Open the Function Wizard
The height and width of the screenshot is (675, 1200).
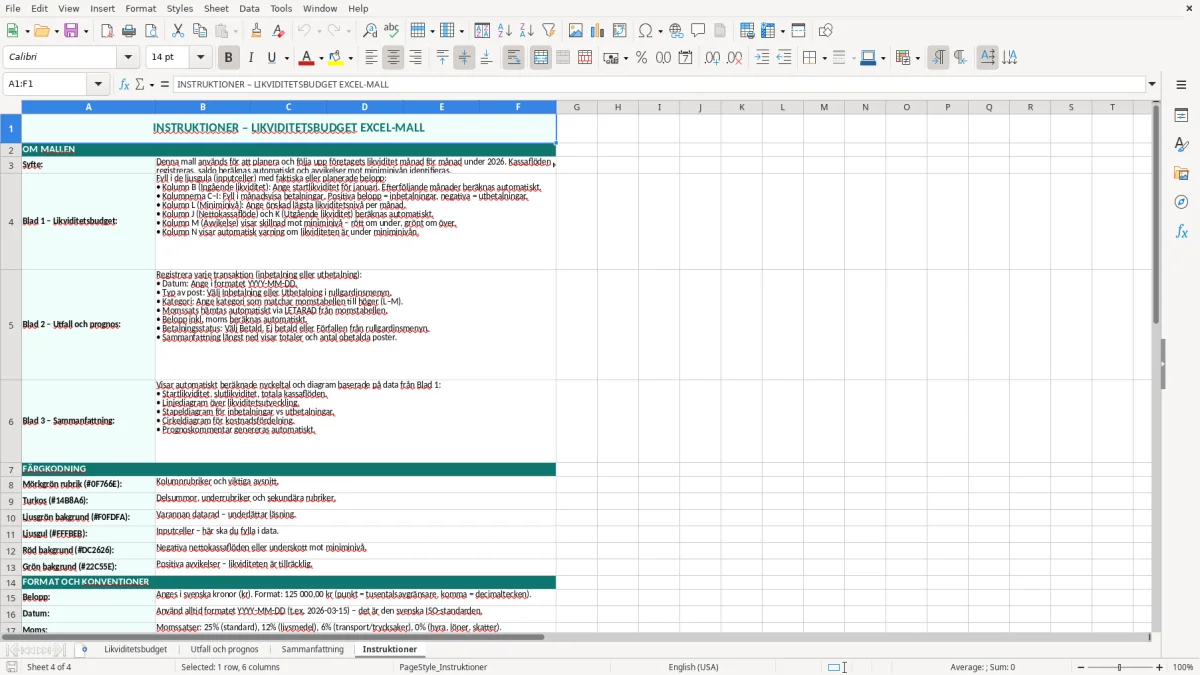(124, 84)
